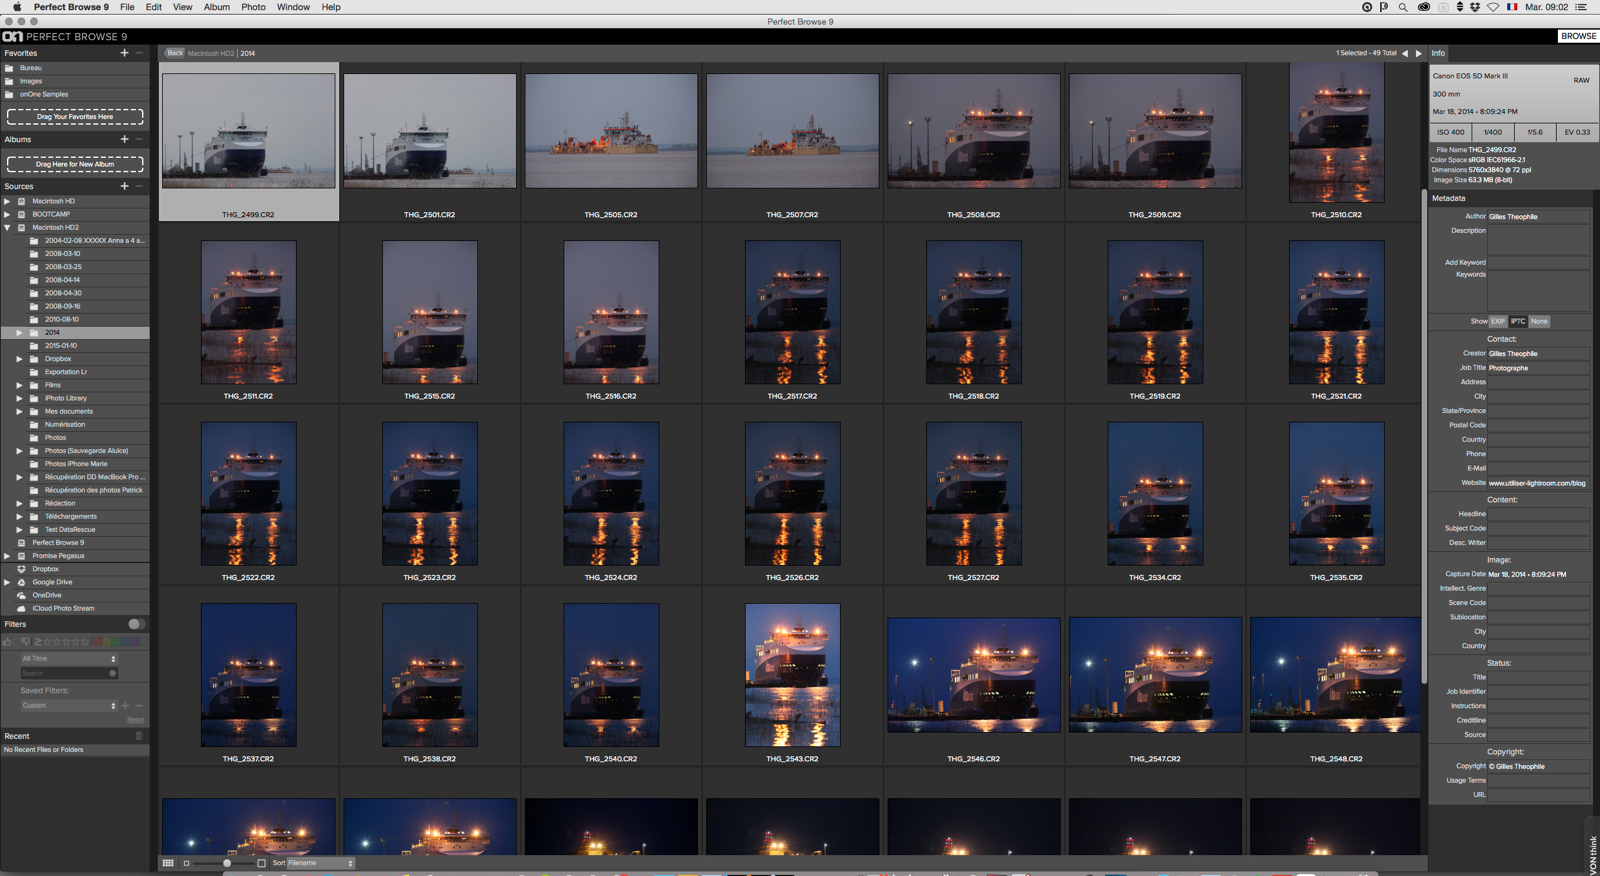Image resolution: width=1600 pixels, height=876 pixels.
Task: Click the BROWSE module button
Action: pos(1578,36)
